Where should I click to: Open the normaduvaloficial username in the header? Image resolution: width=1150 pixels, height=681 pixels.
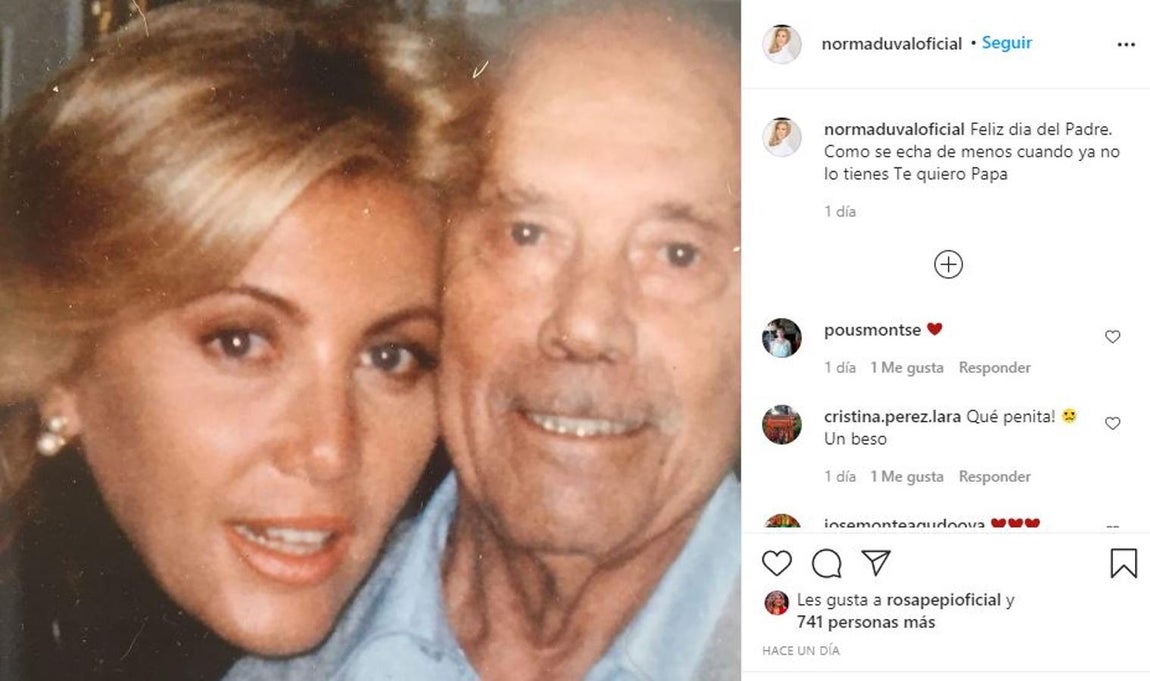[x=891, y=44]
